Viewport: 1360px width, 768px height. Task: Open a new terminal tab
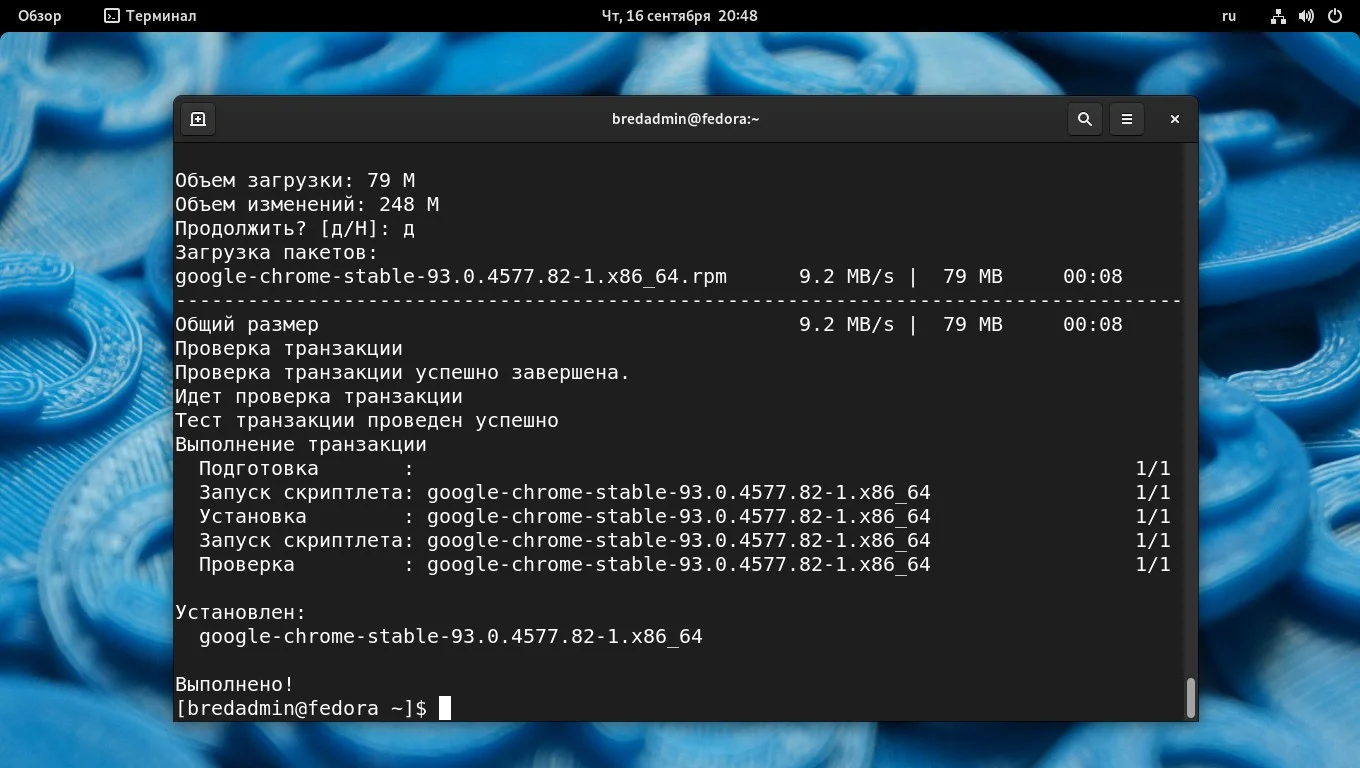(x=198, y=119)
